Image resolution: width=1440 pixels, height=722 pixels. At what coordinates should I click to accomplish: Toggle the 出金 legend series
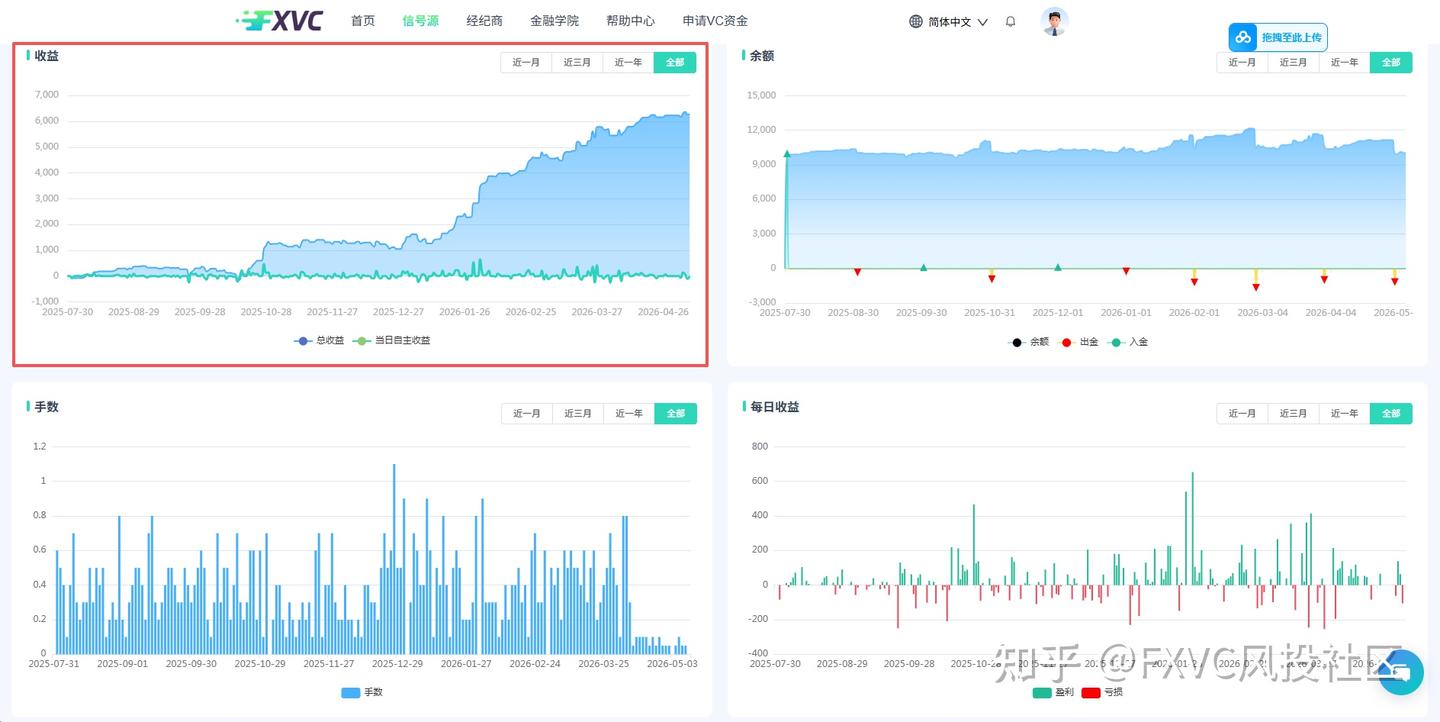pos(1078,342)
